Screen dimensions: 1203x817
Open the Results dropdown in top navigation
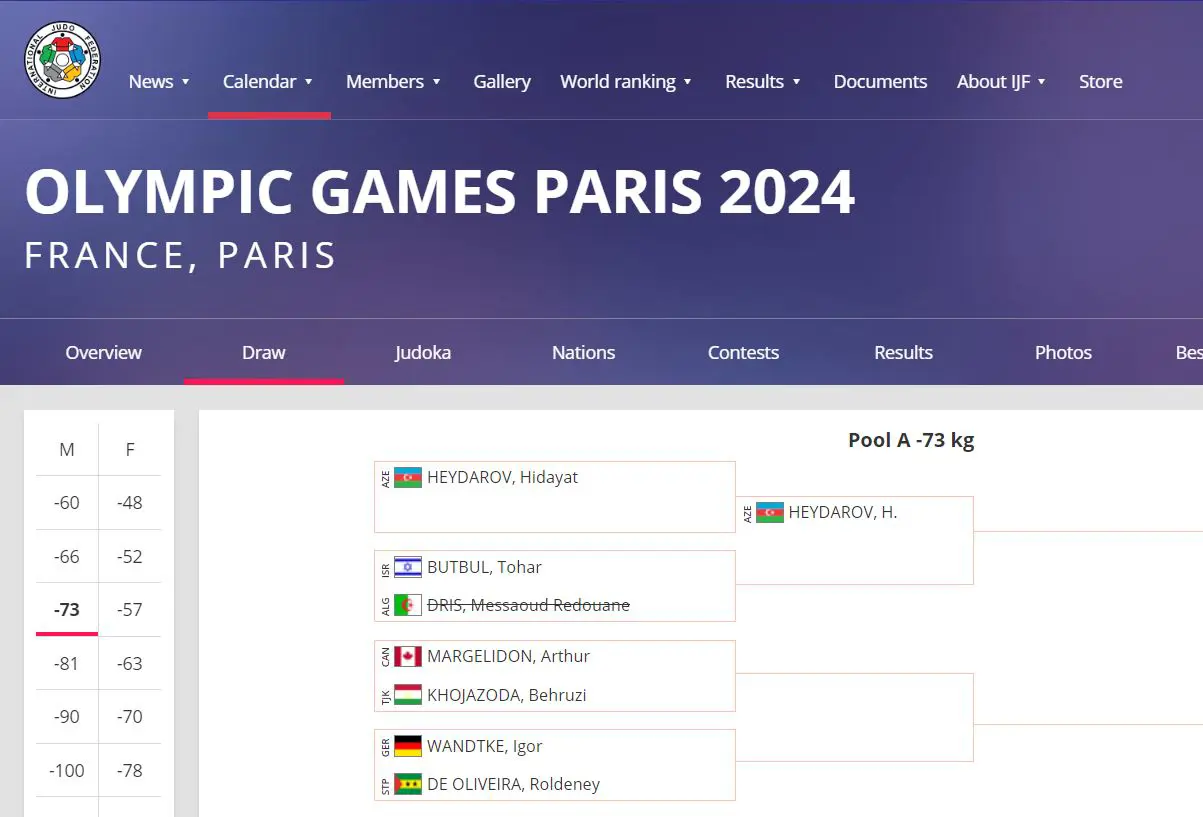point(763,82)
